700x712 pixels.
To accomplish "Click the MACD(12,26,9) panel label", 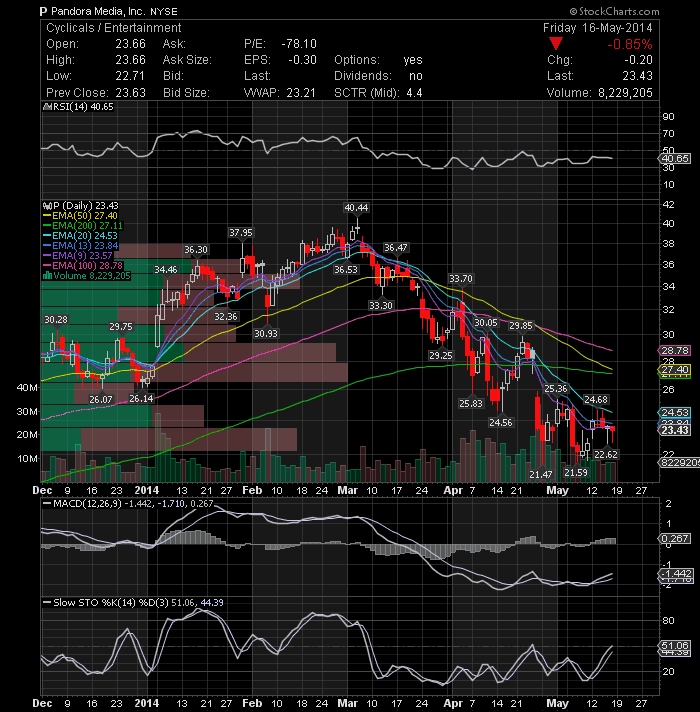I will click(x=86, y=504).
